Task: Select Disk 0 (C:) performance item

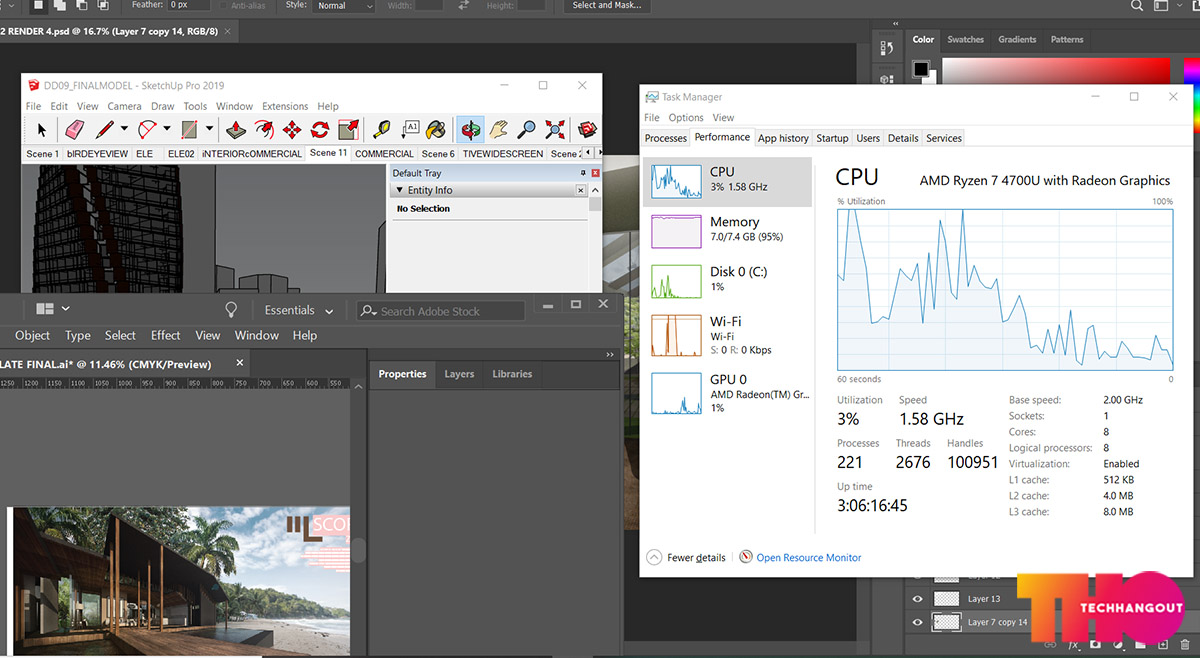Action: 727,280
